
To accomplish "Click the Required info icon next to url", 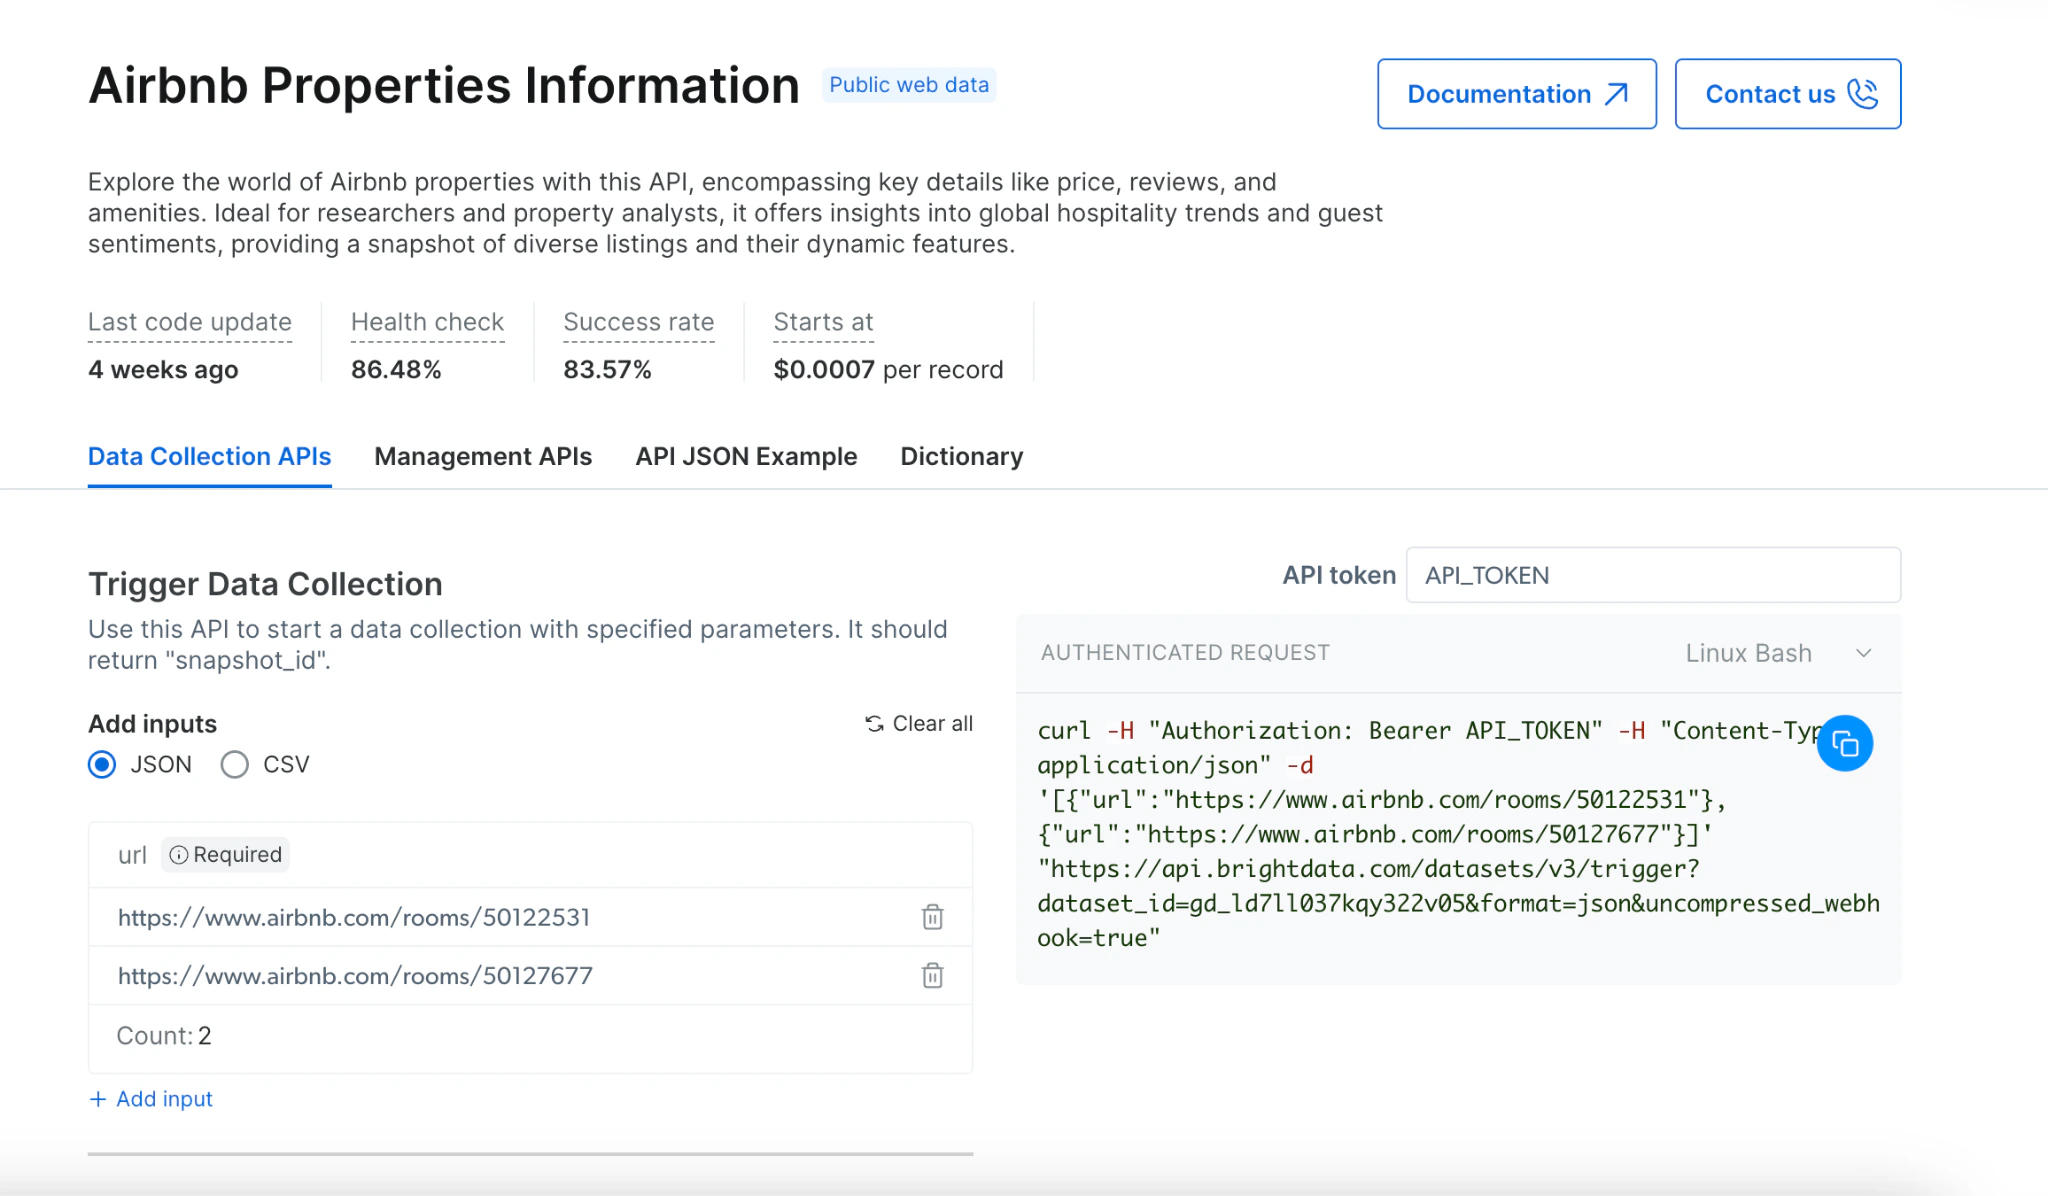I will click(179, 855).
